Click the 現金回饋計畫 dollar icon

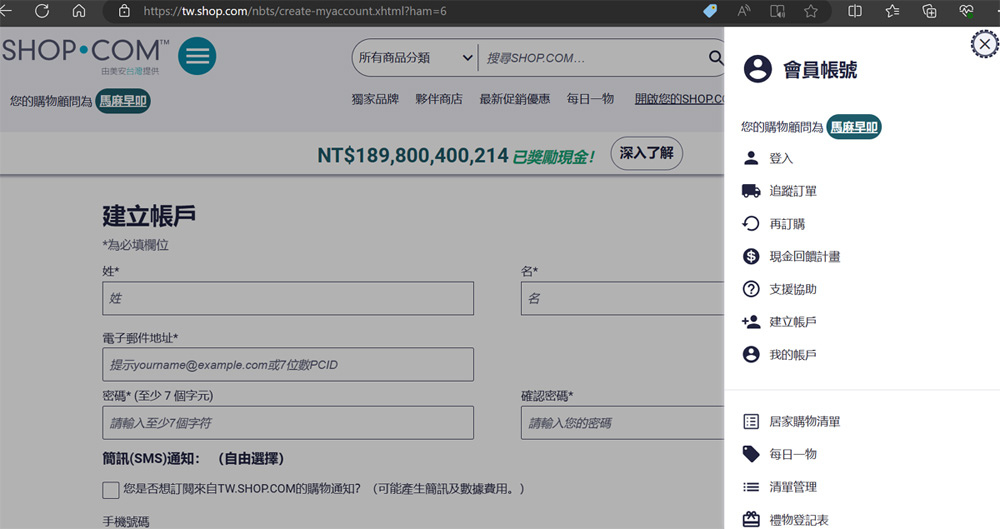[x=751, y=257]
